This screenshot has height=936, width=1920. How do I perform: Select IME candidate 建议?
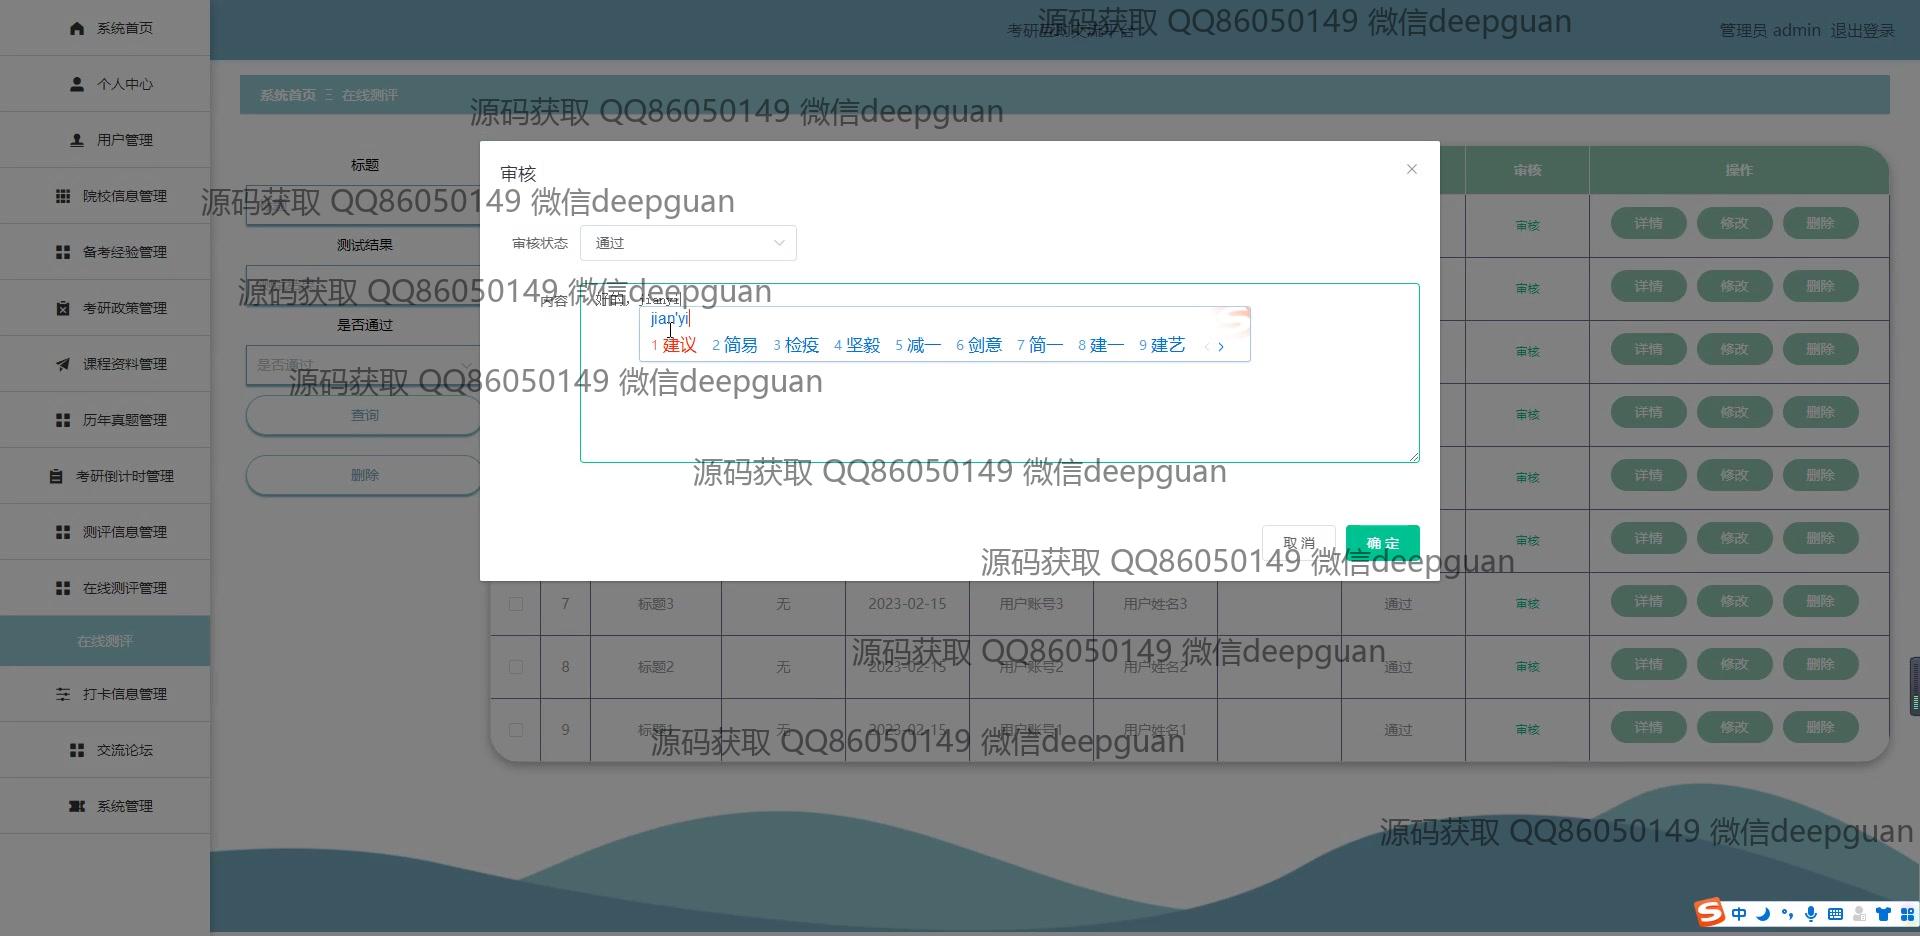point(679,345)
